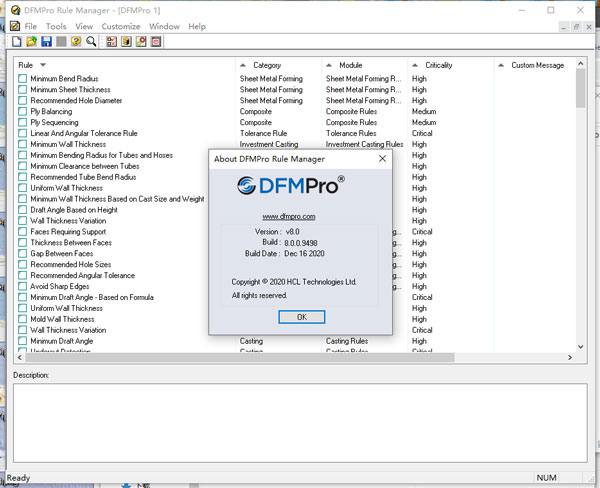This screenshot has height=488, width=600.
Task: Open the www.dfmpro.com link
Action: click(x=289, y=216)
